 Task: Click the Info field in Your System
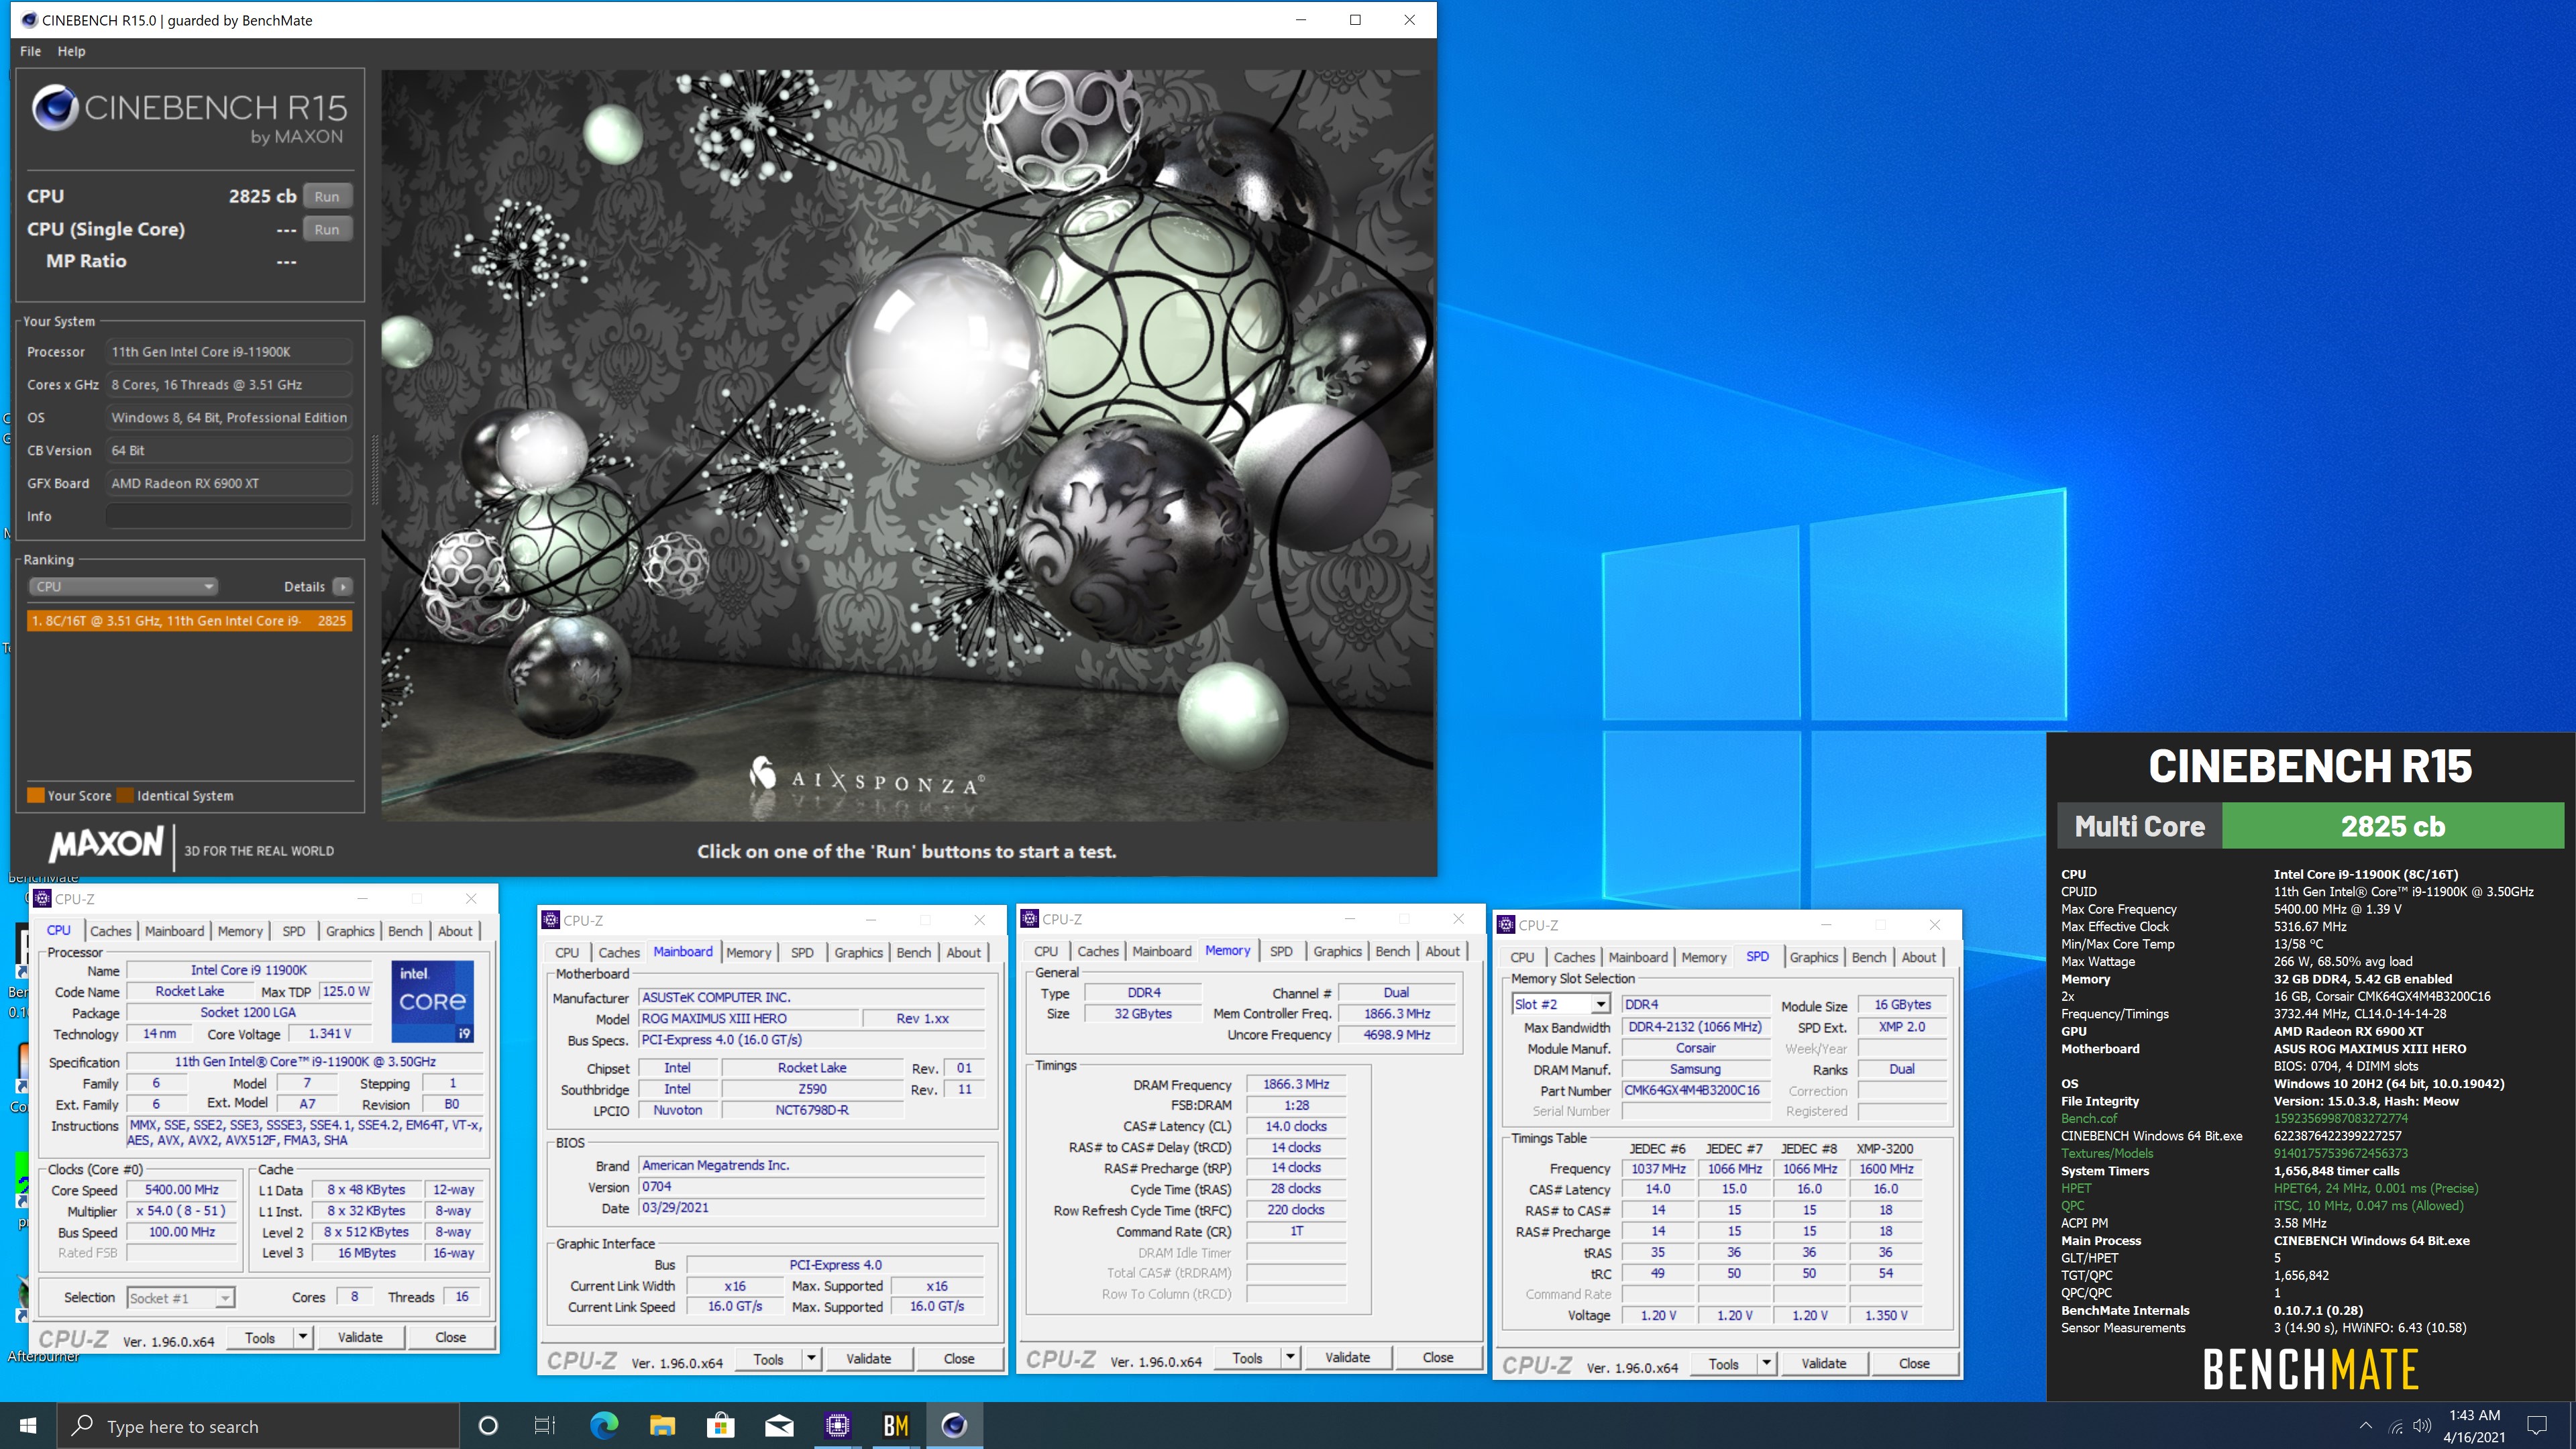click(229, 516)
